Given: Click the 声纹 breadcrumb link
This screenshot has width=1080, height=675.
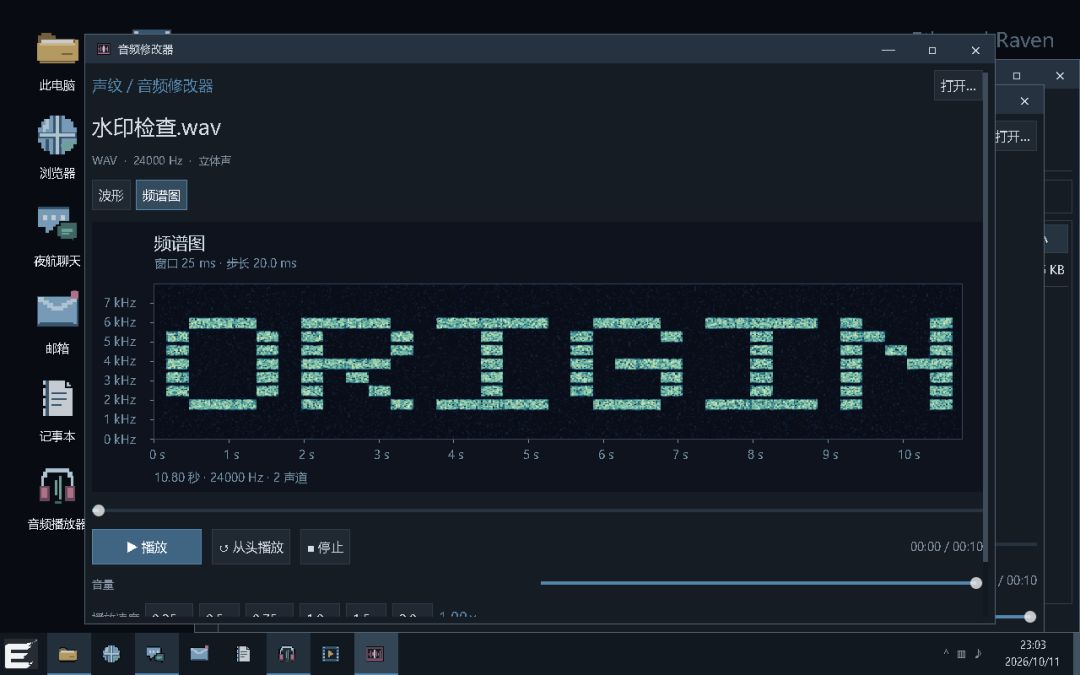Looking at the screenshot, I should (107, 86).
